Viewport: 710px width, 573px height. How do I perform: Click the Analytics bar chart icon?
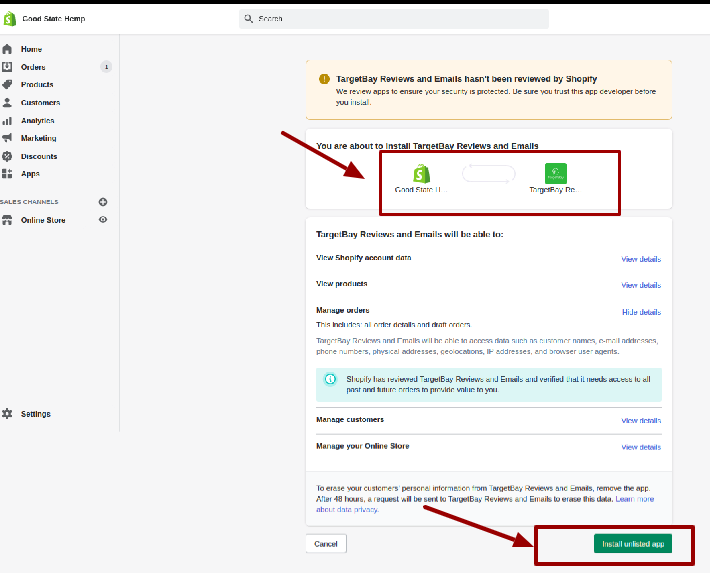[7, 120]
